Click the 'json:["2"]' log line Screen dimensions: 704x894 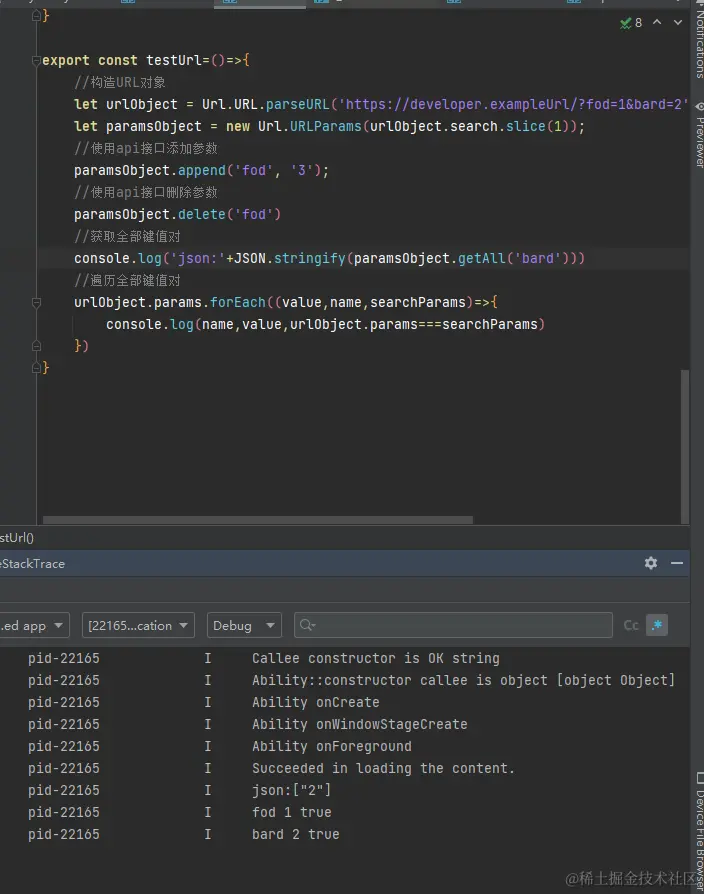(291, 790)
